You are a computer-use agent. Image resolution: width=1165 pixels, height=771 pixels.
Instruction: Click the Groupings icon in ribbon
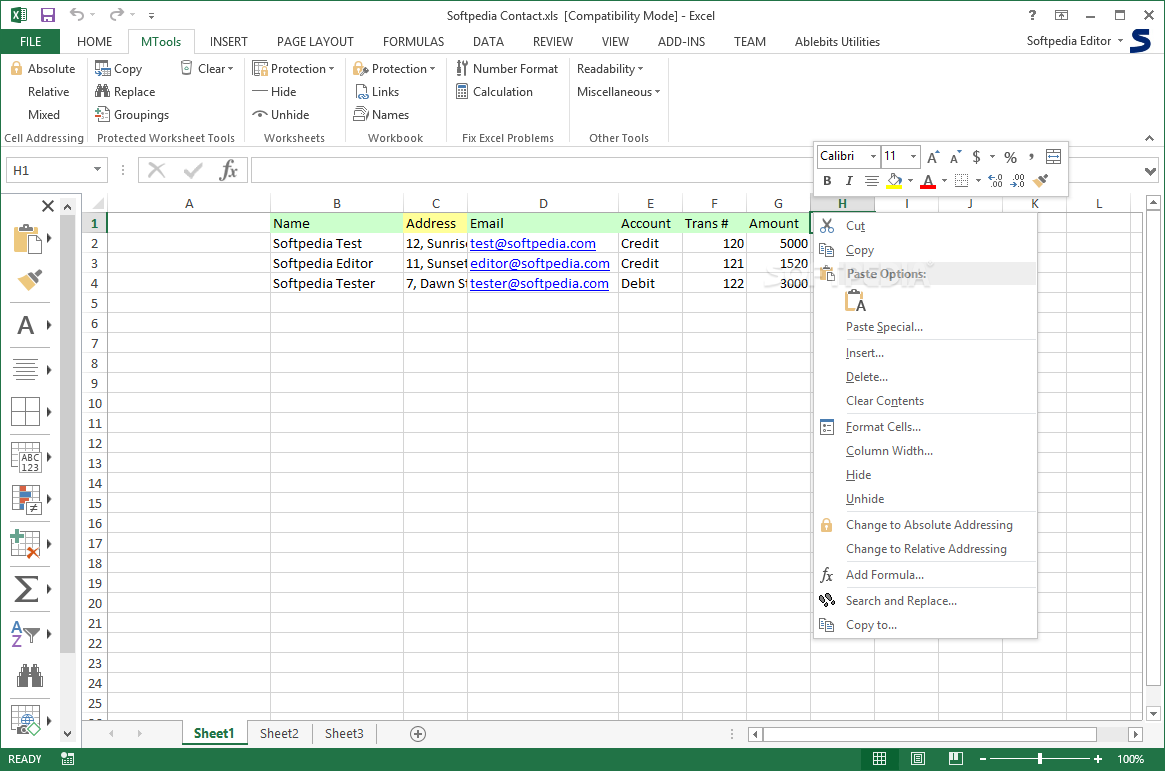pyautogui.click(x=103, y=114)
